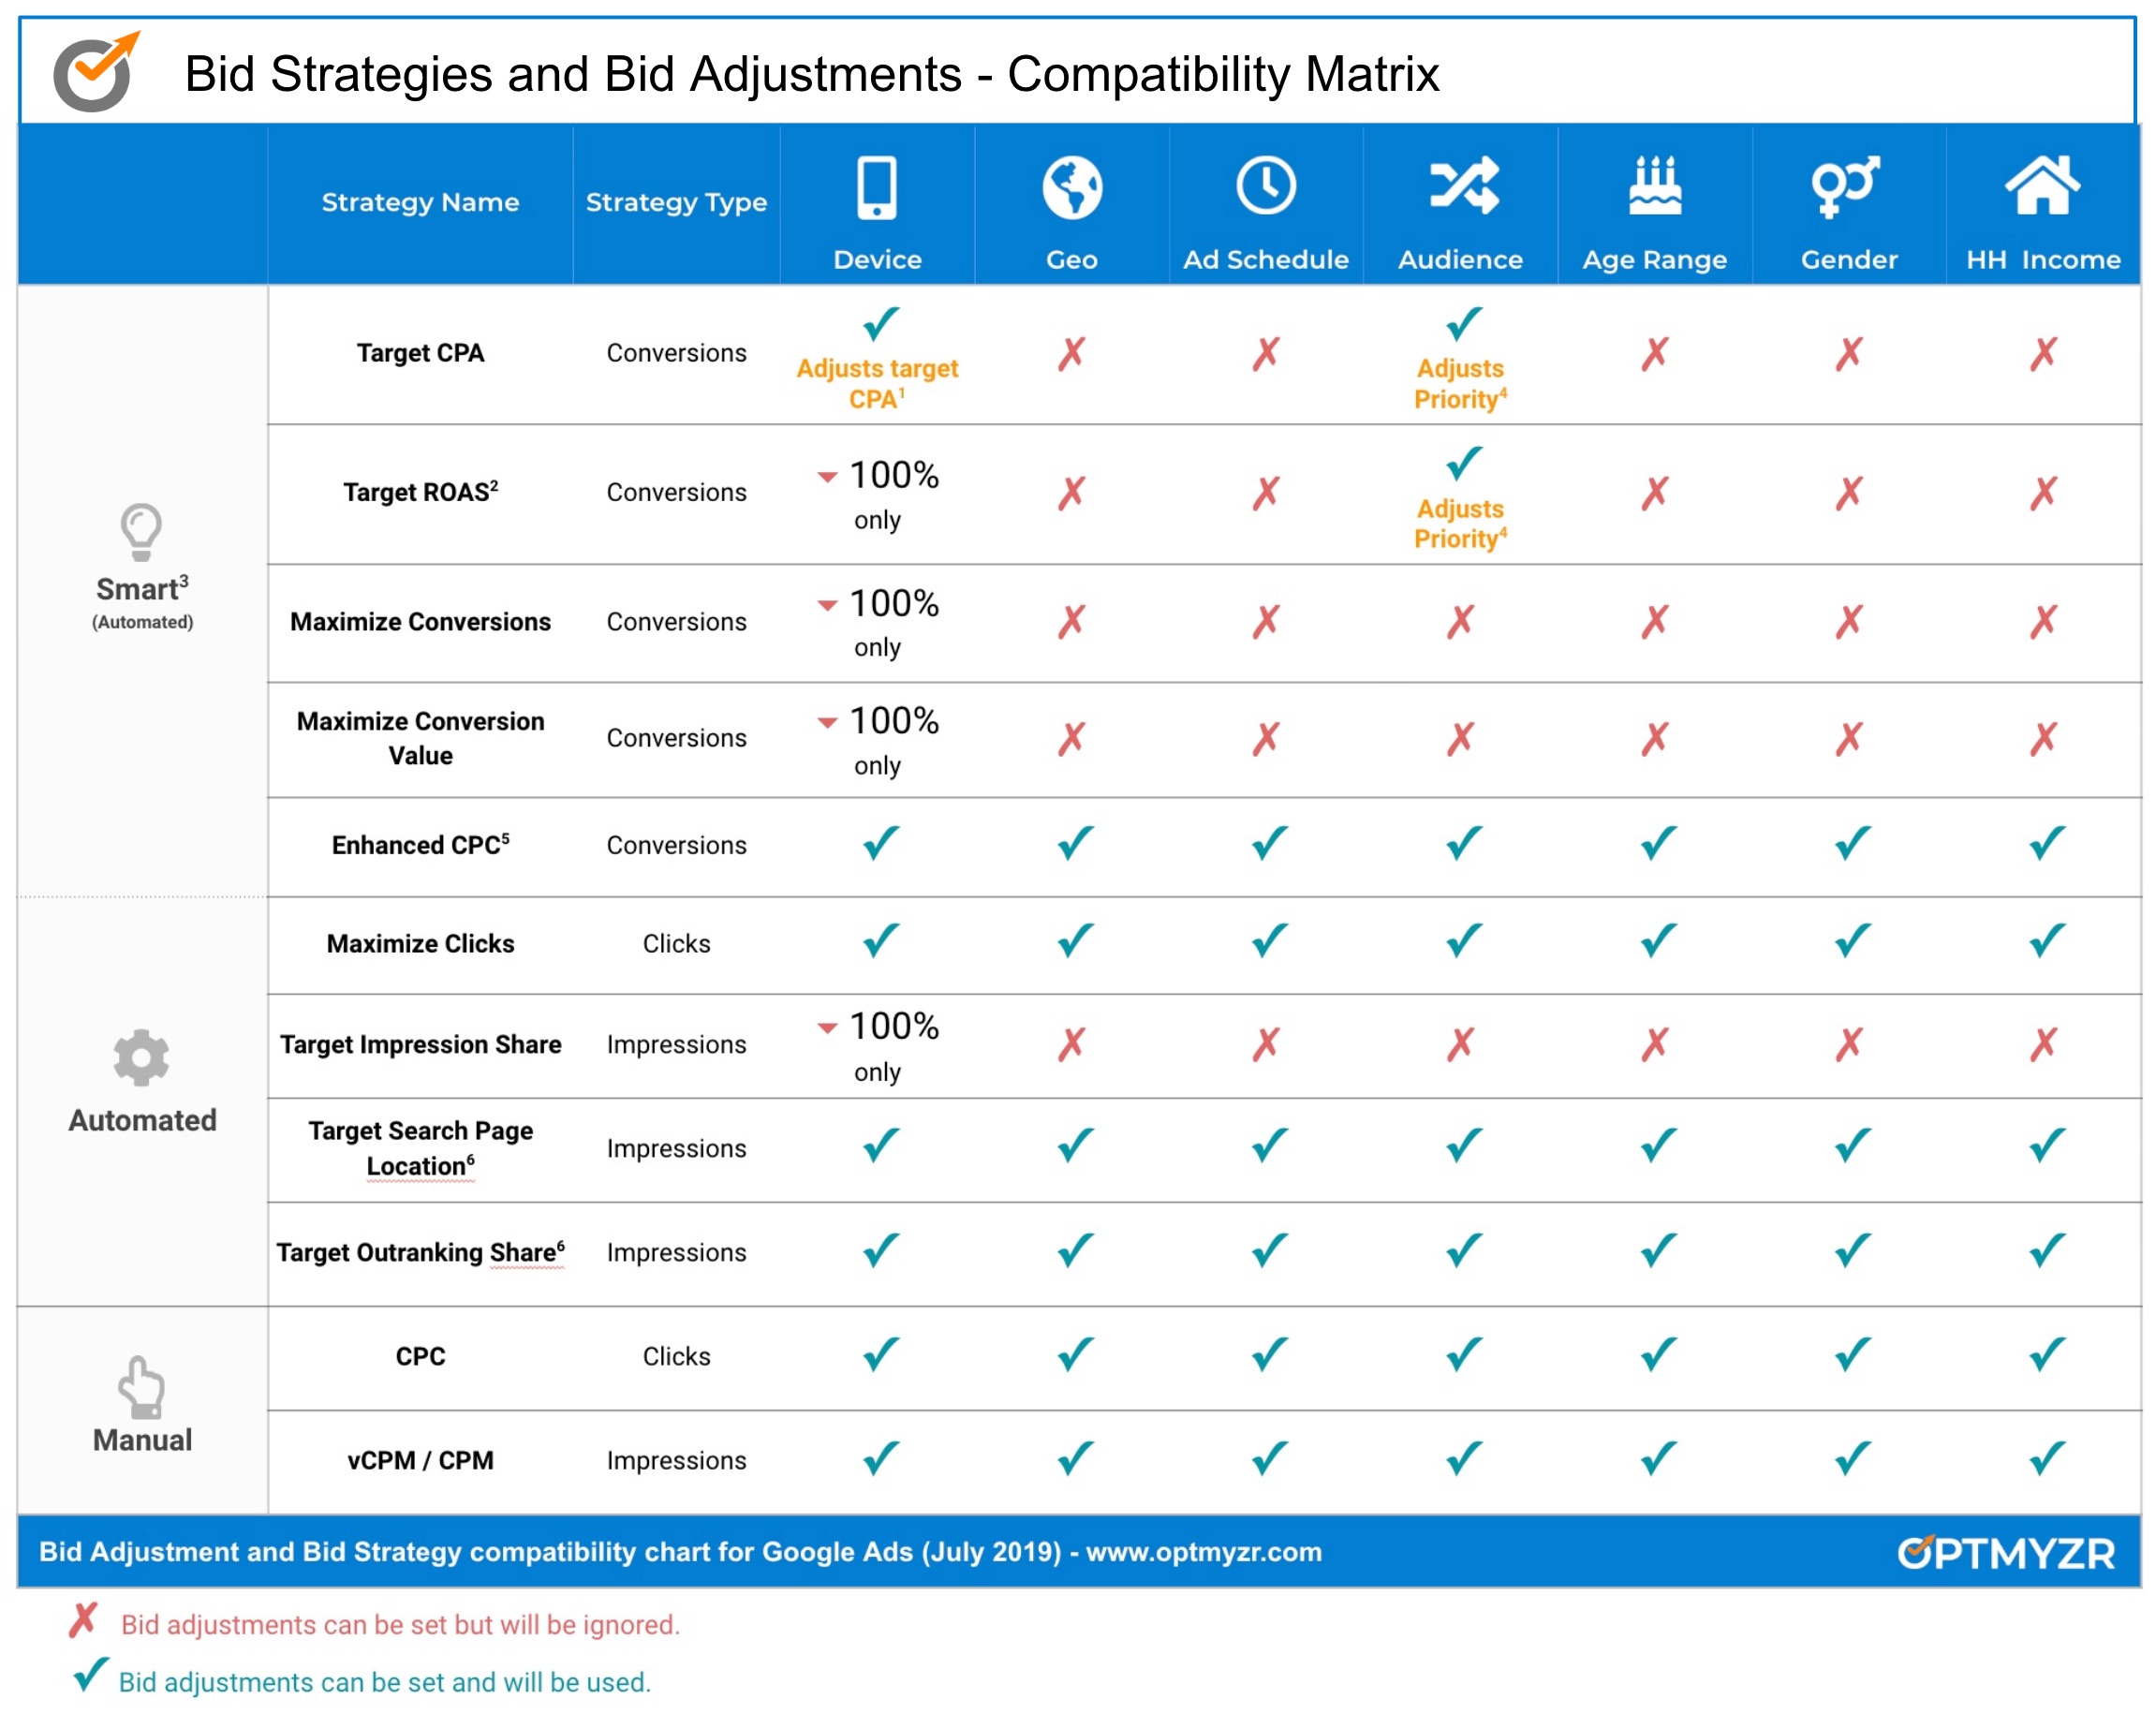The image size is (2156, 1714).
Task: Click Maximize Conversions device down arrow
Action: pos(827,605)
